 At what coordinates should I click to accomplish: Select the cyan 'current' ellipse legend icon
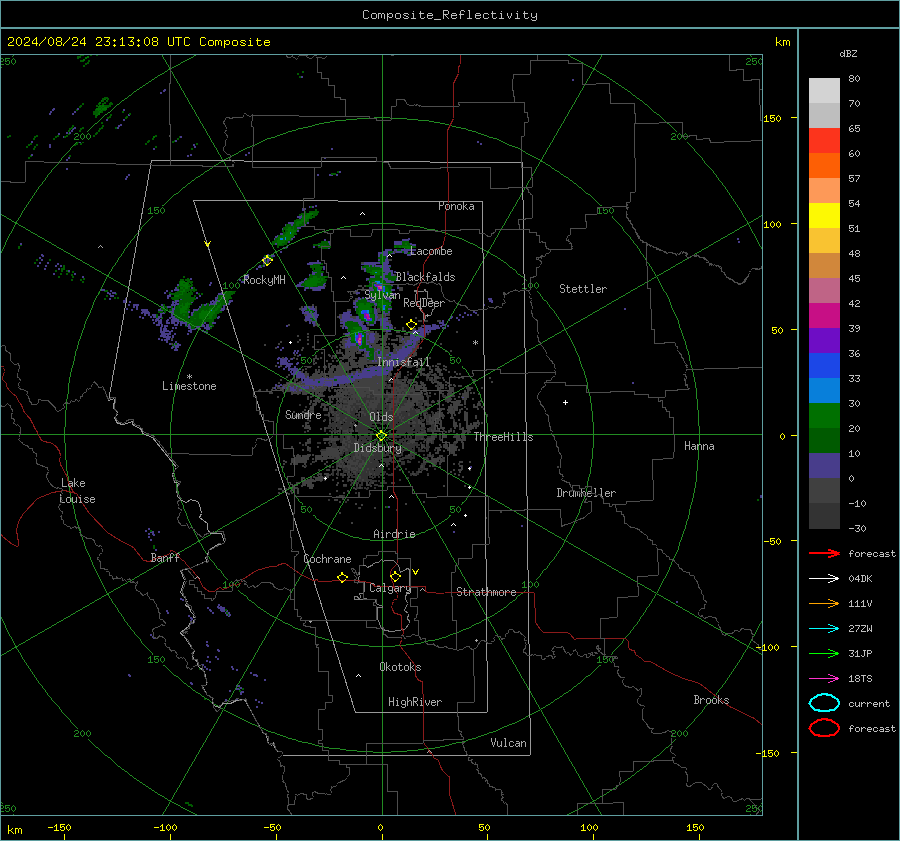coord(824,703)
